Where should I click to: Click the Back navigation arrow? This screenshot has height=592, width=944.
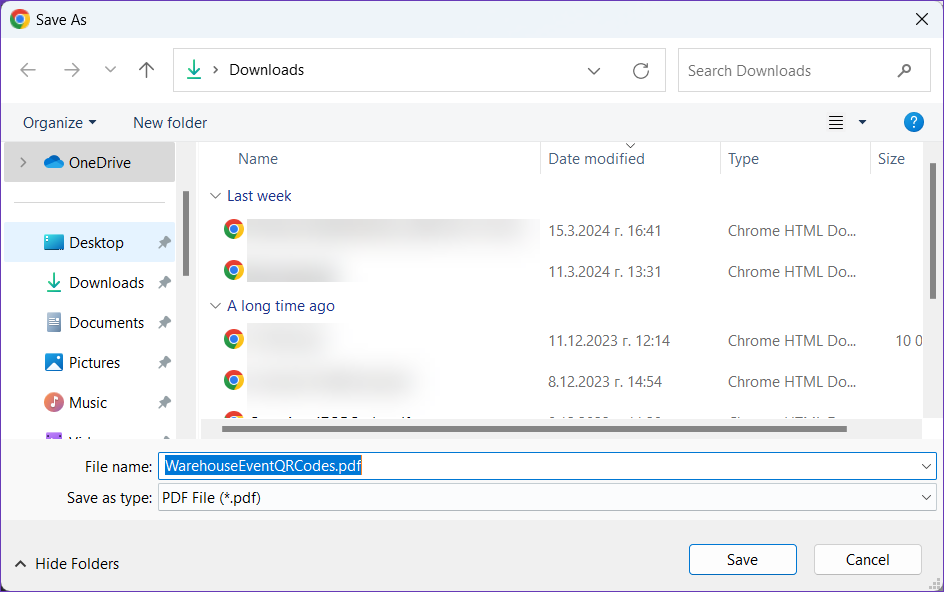point(28,70)
